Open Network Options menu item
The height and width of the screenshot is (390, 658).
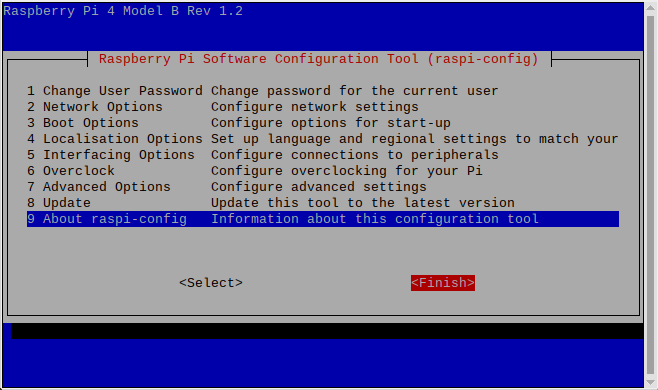click(323, 107)
